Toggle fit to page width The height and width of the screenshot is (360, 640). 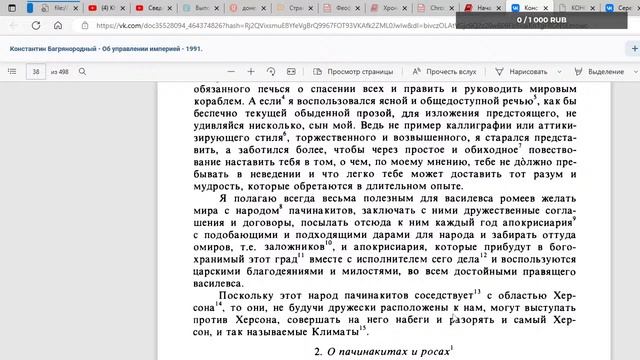click(291, 71)
